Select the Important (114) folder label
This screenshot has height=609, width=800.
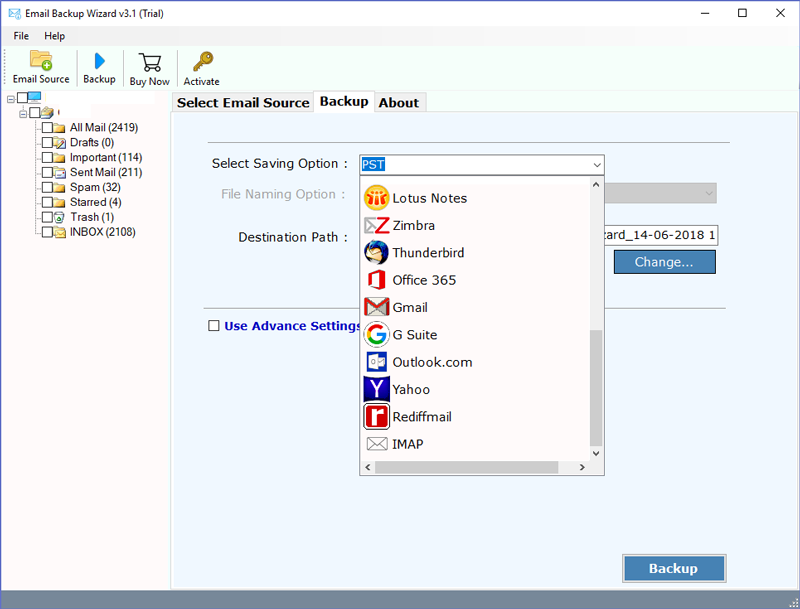click(x=106, y=158)
